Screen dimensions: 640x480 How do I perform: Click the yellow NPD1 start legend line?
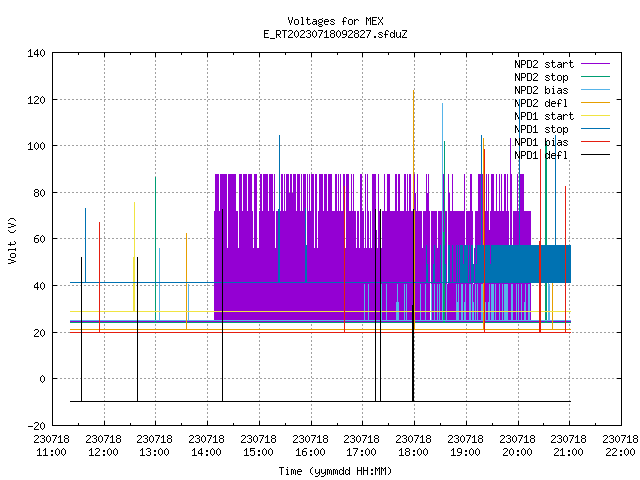point(596,116)
